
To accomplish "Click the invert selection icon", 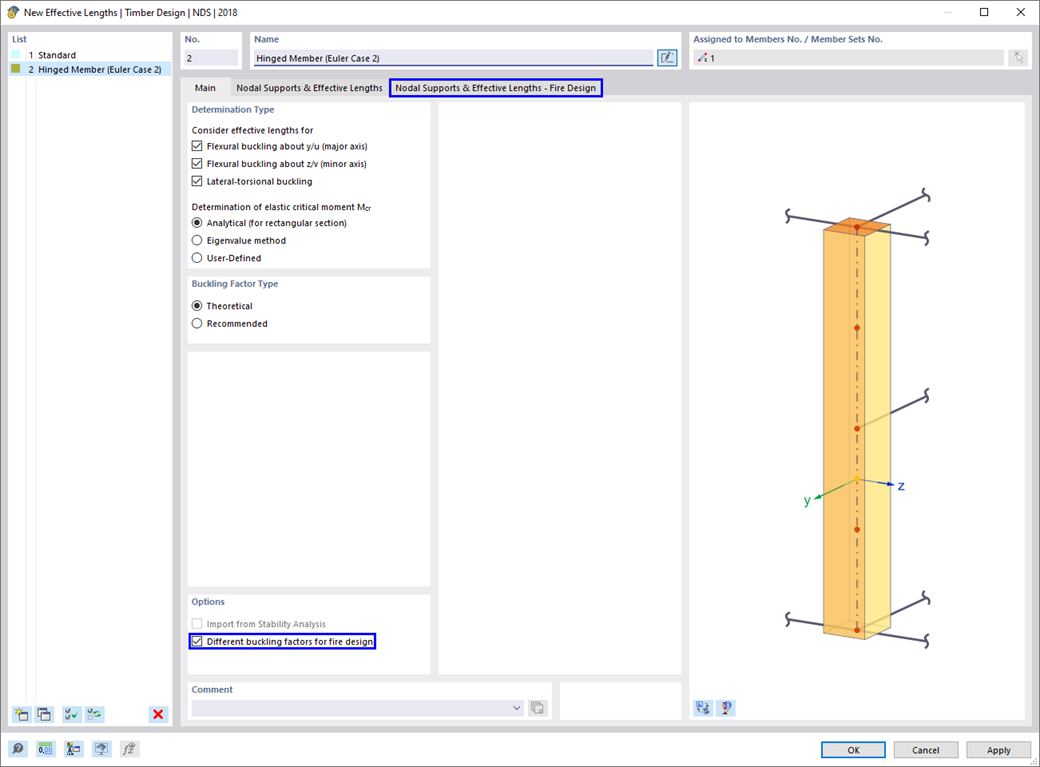I will (x=95, y=715).
